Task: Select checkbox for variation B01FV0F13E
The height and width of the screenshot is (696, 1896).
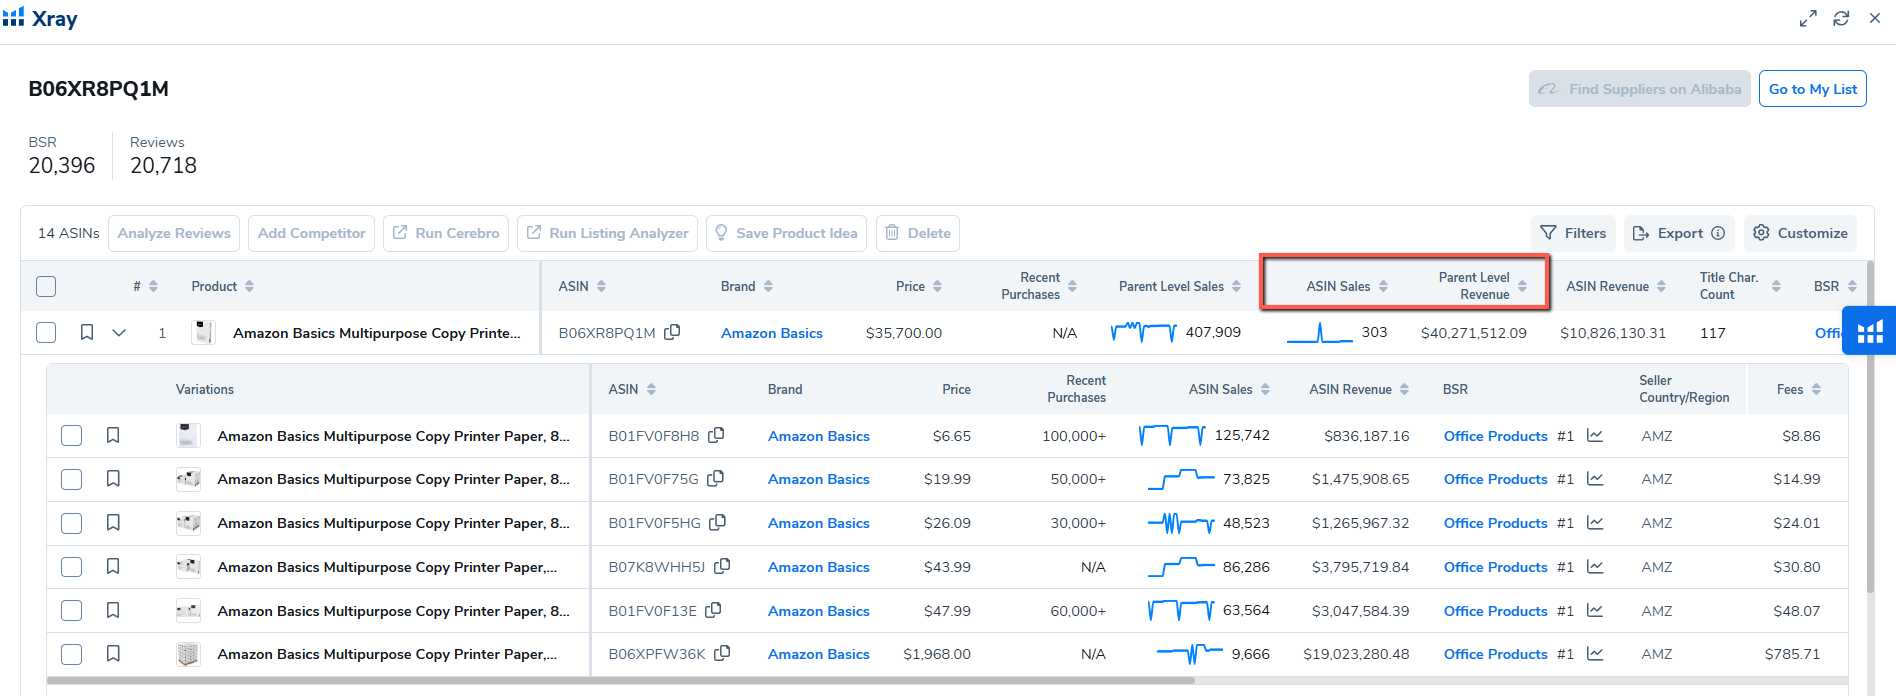Action: tap(71, 610)
